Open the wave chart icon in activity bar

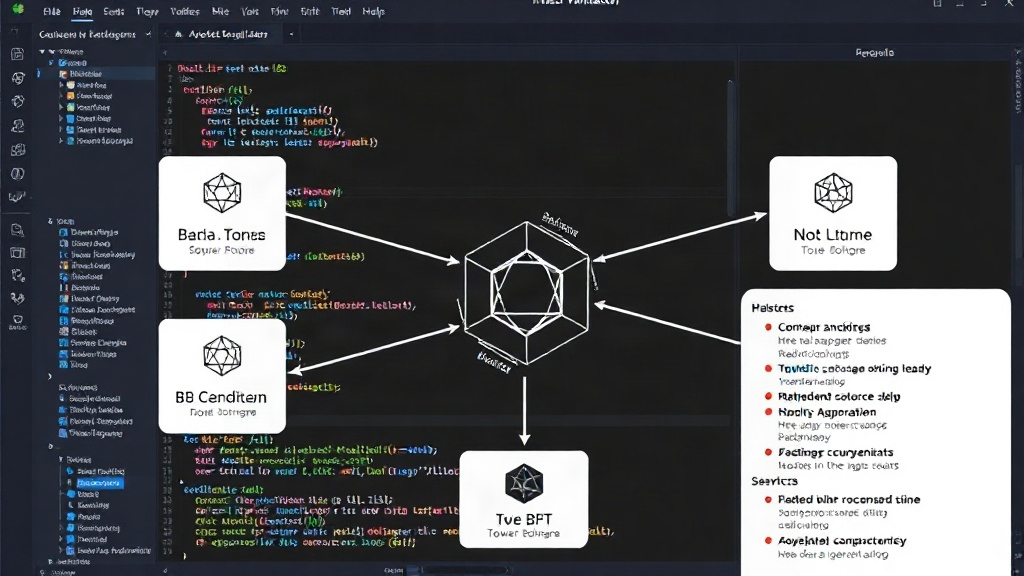tap(16, 197)
